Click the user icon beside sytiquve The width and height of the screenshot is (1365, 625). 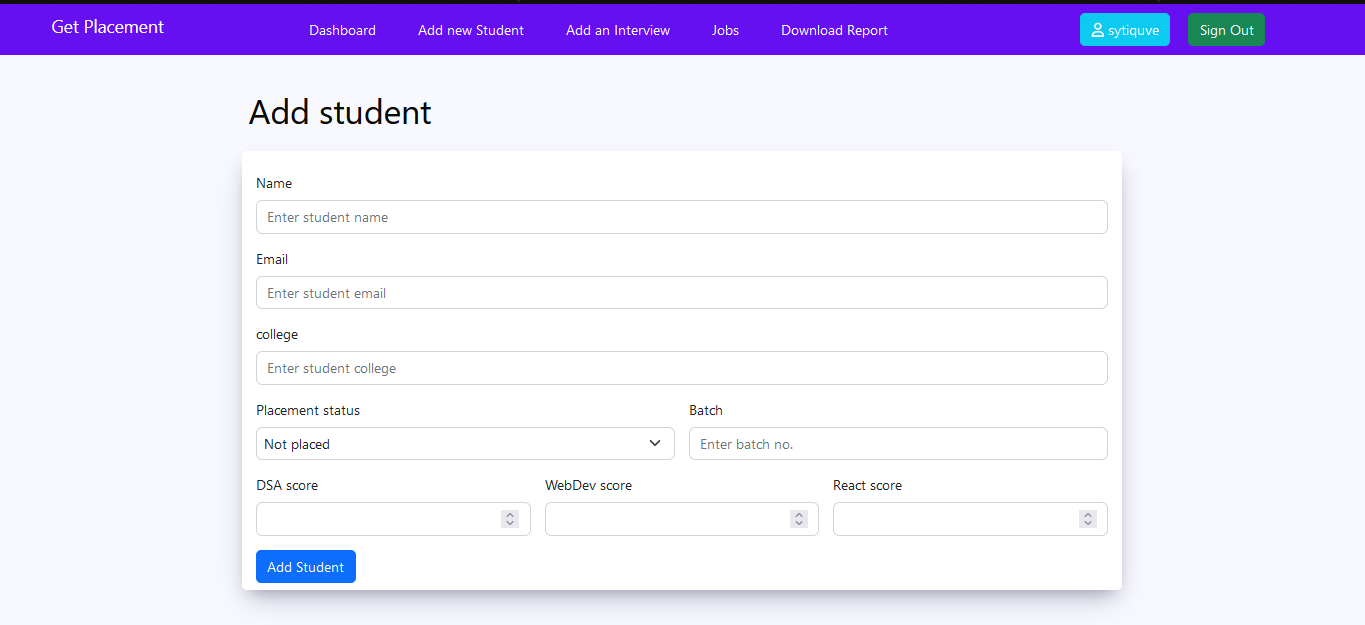(x=1098, y=30)
